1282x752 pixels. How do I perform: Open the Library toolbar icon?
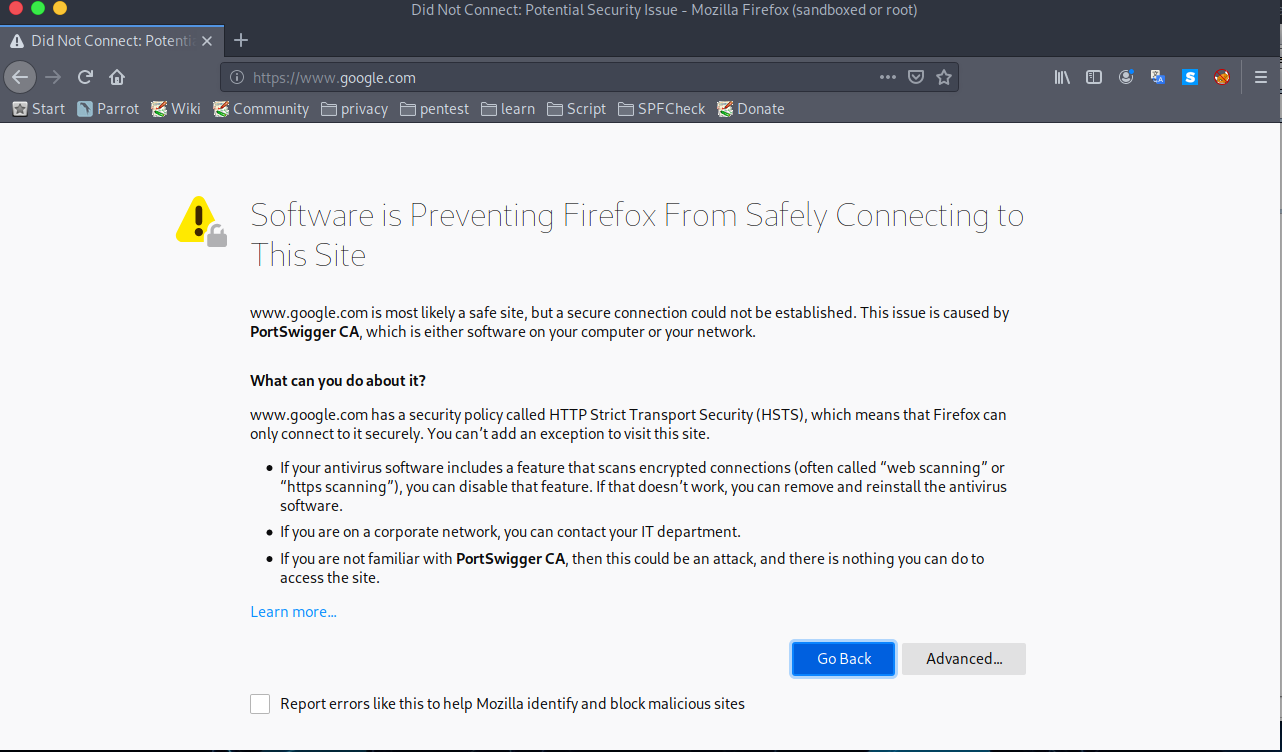pyautogui.click(x=1062, y=77)
